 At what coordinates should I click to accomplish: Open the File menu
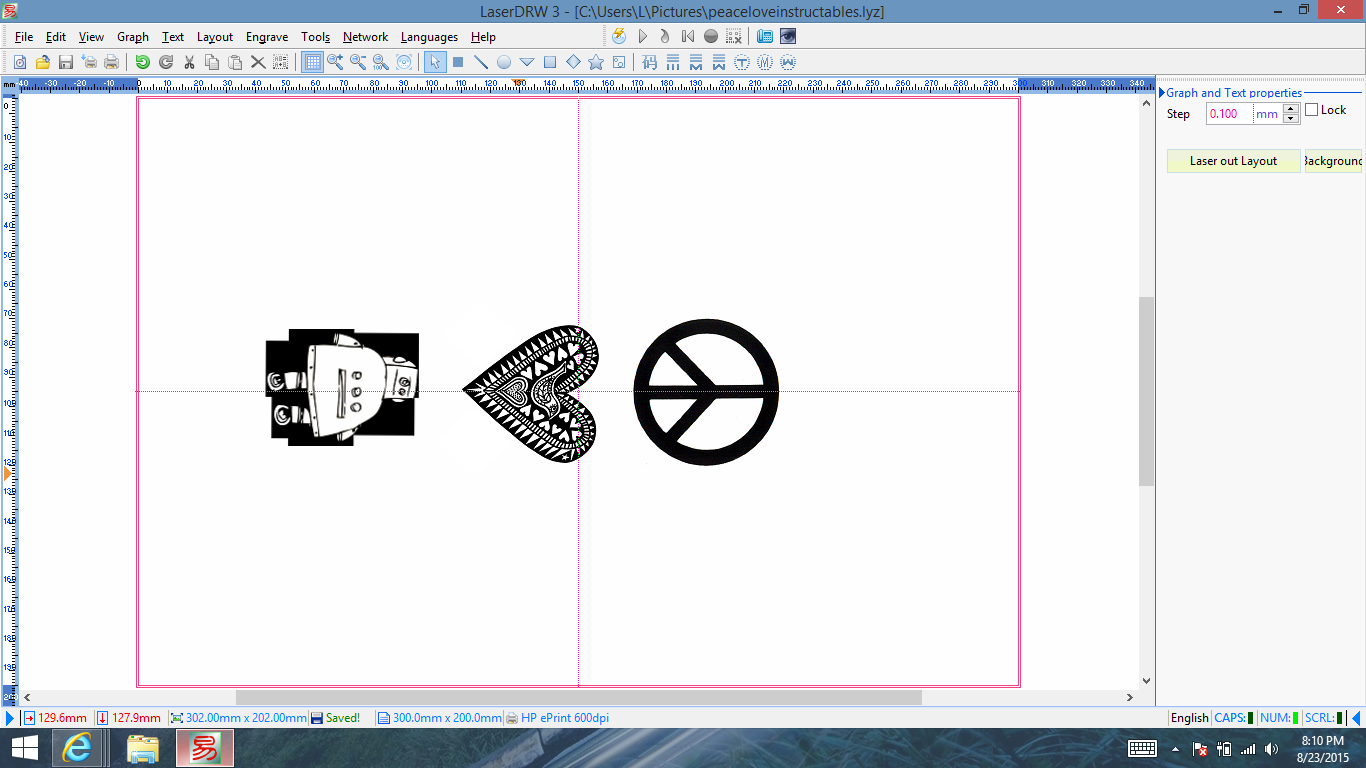(24, 37)
